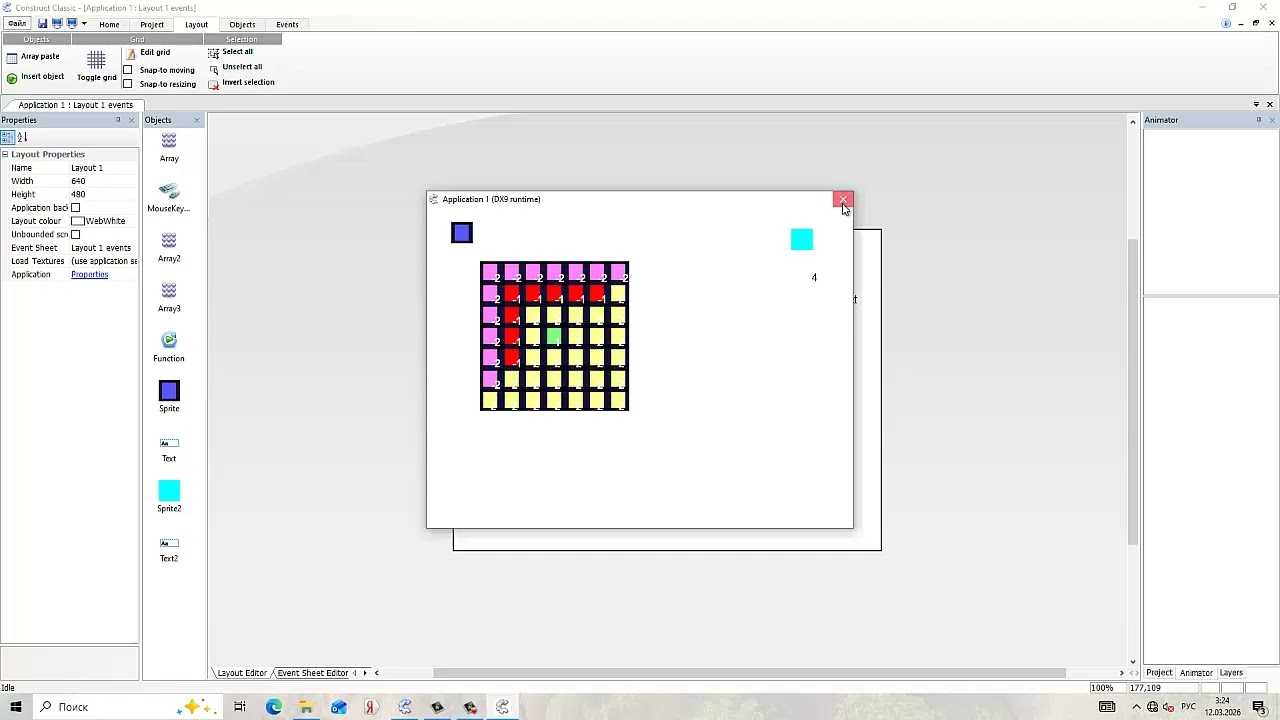This screenshot has width=1280, height=720.
Task: Open the quick access toolbar dropdown arrow
Action: click(x=84, y=23)
